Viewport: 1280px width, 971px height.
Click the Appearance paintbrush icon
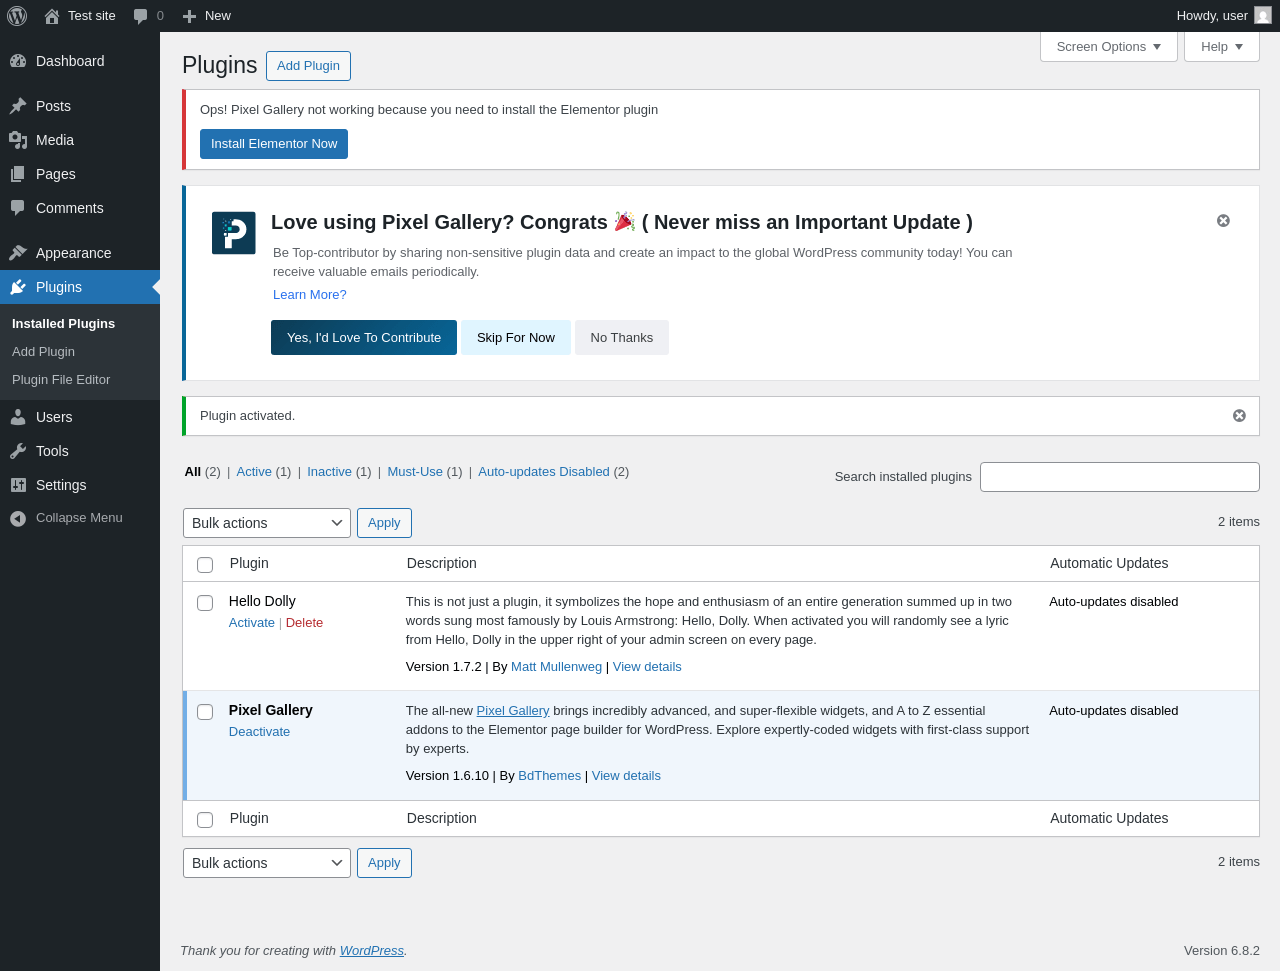(x=18, y=253)
